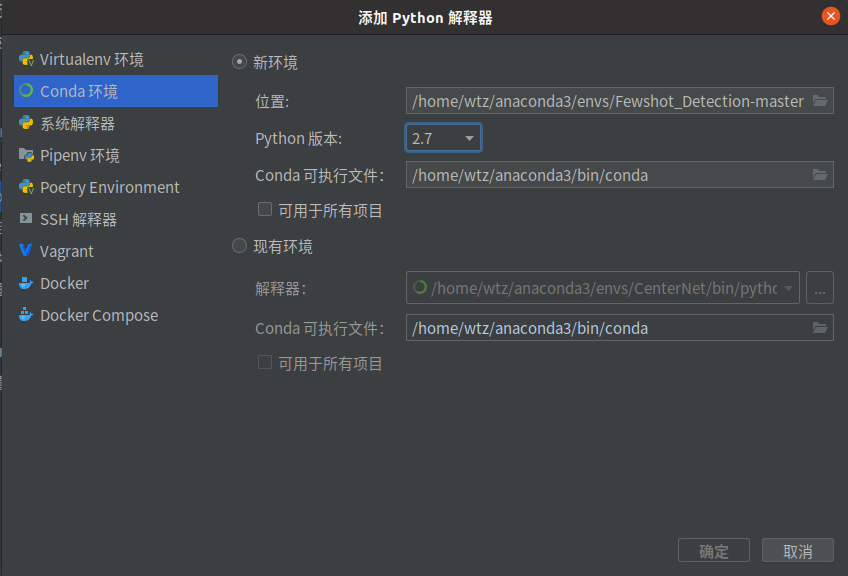The height and width of the screenshot is (576, 848).
Task: Open the Python 版本 dropdown
Action: tap(469, 138)
